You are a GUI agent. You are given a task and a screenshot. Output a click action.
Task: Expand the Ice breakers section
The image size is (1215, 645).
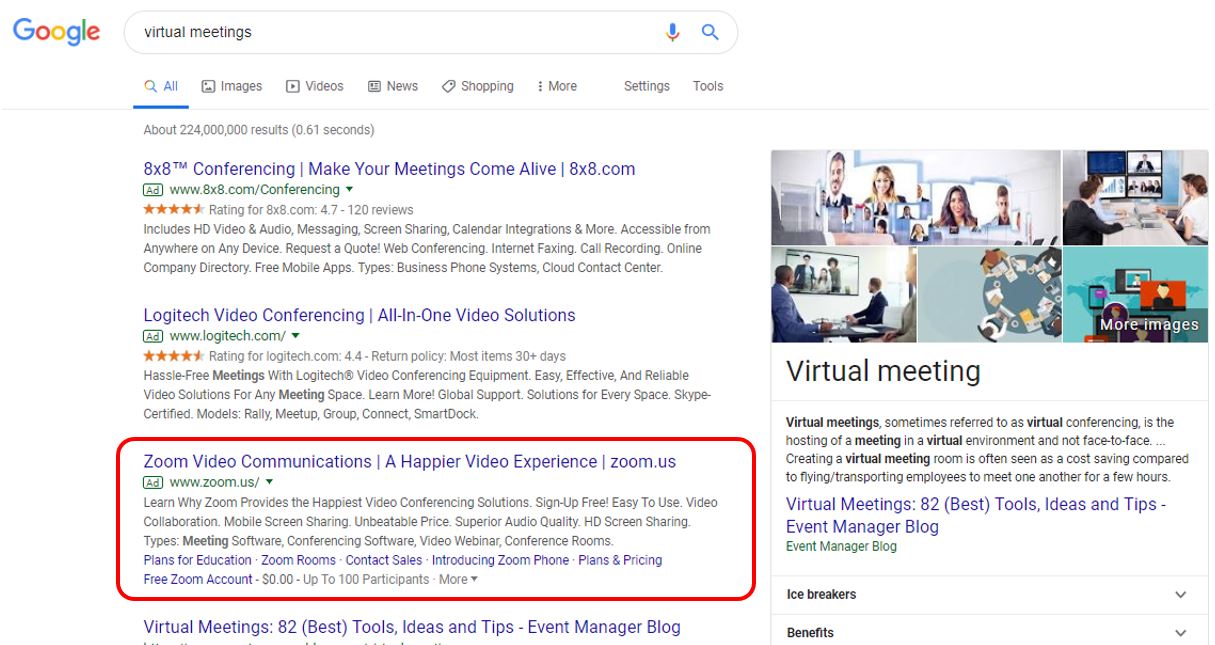click(989, 594)
